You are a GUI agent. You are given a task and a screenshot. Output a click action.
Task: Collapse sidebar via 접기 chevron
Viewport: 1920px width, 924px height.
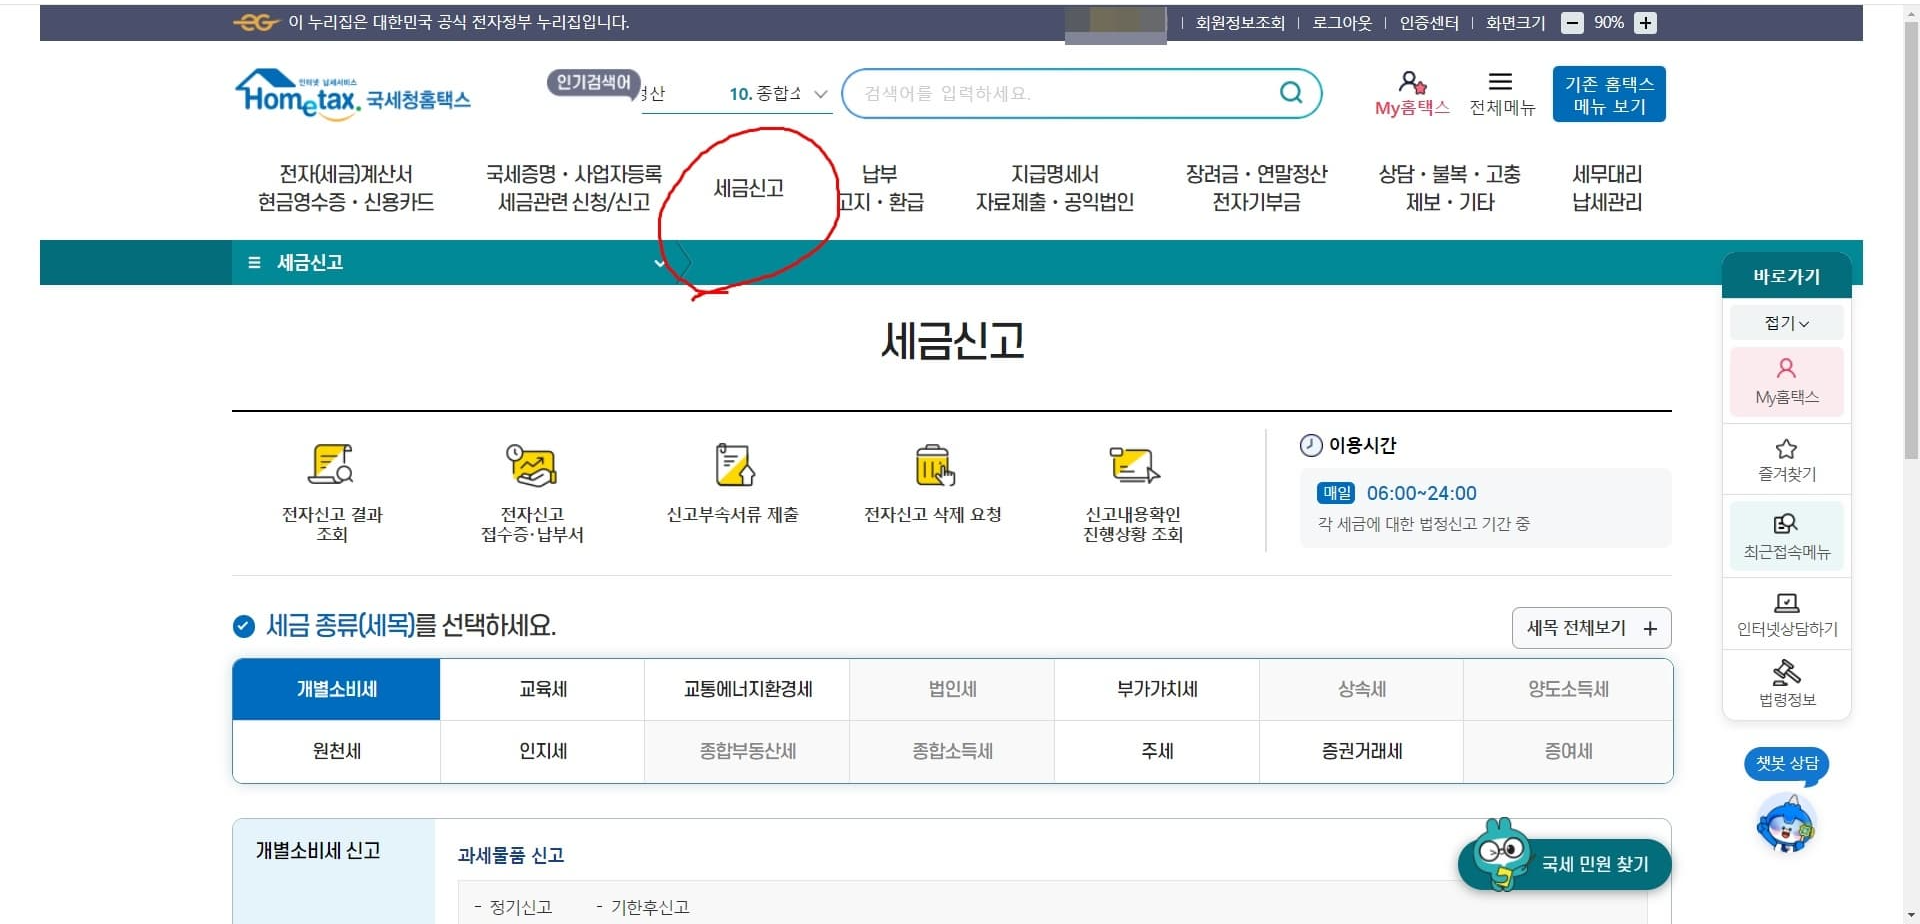[x=1786, y=322]
